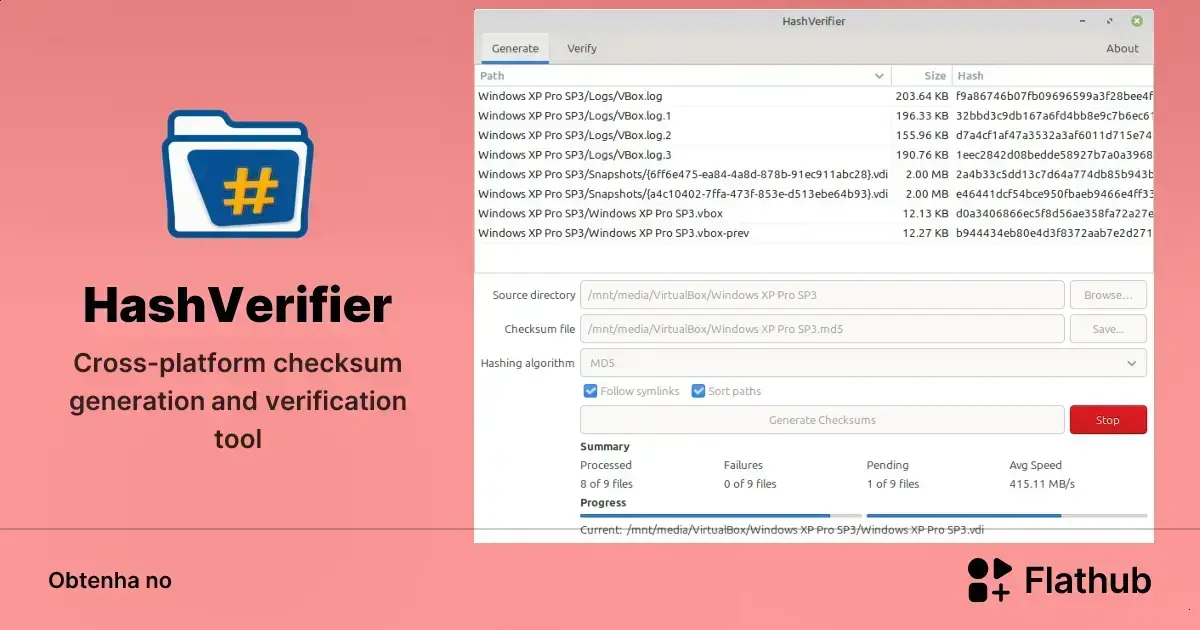The image size is (1200, 630).
Task: Click the Save... button
Action: click(1108, 329)
